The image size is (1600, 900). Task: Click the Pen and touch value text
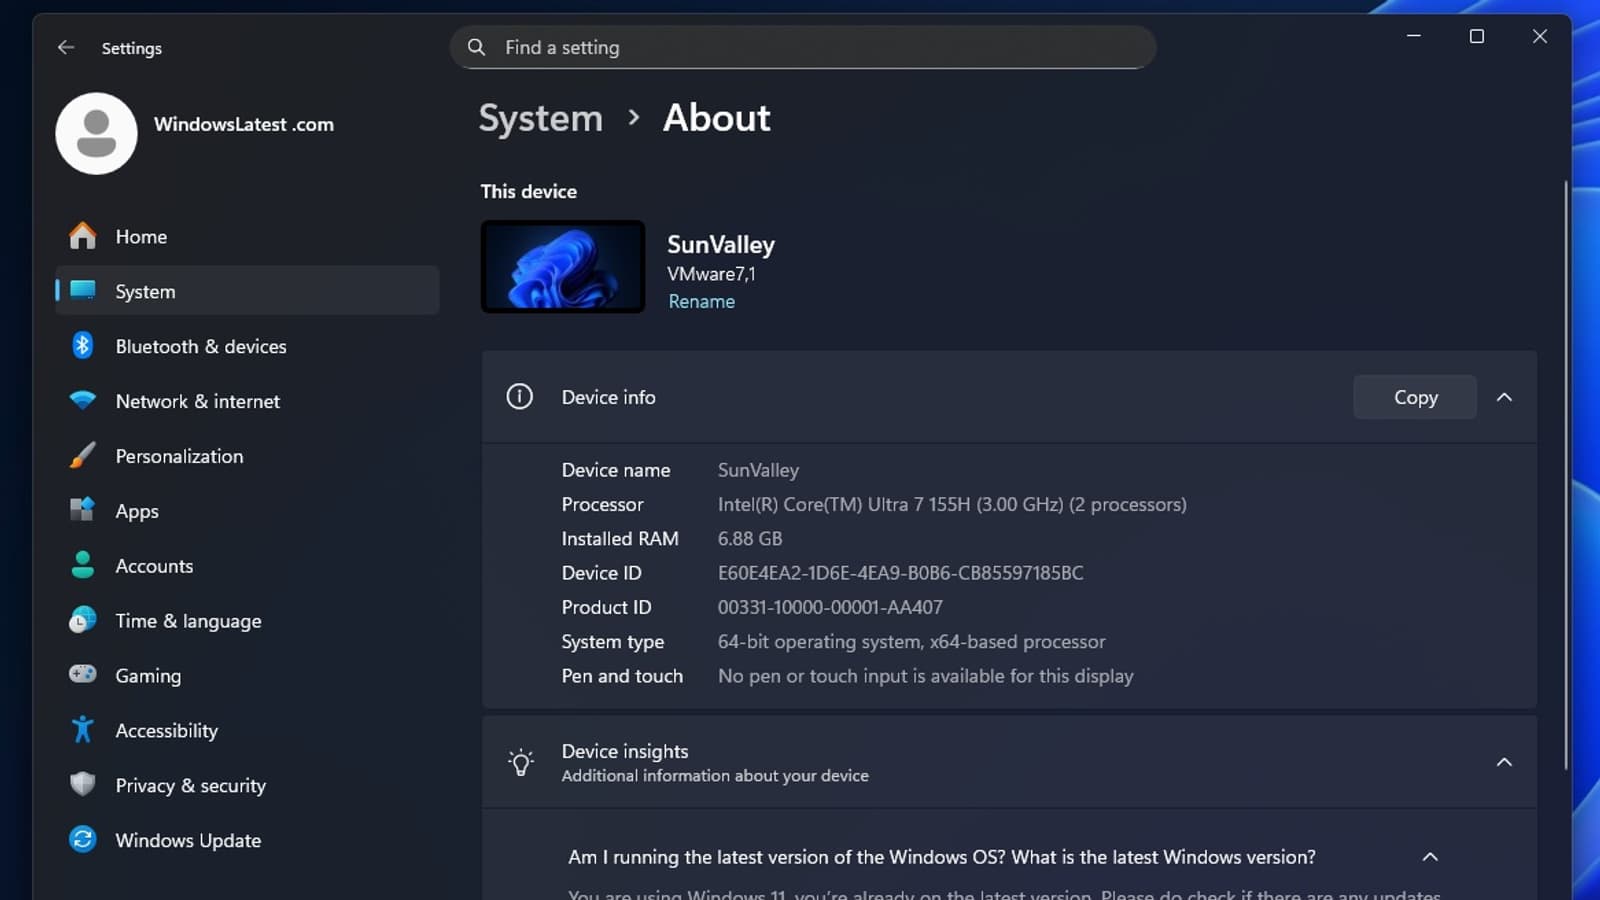[x=925, y=676]
